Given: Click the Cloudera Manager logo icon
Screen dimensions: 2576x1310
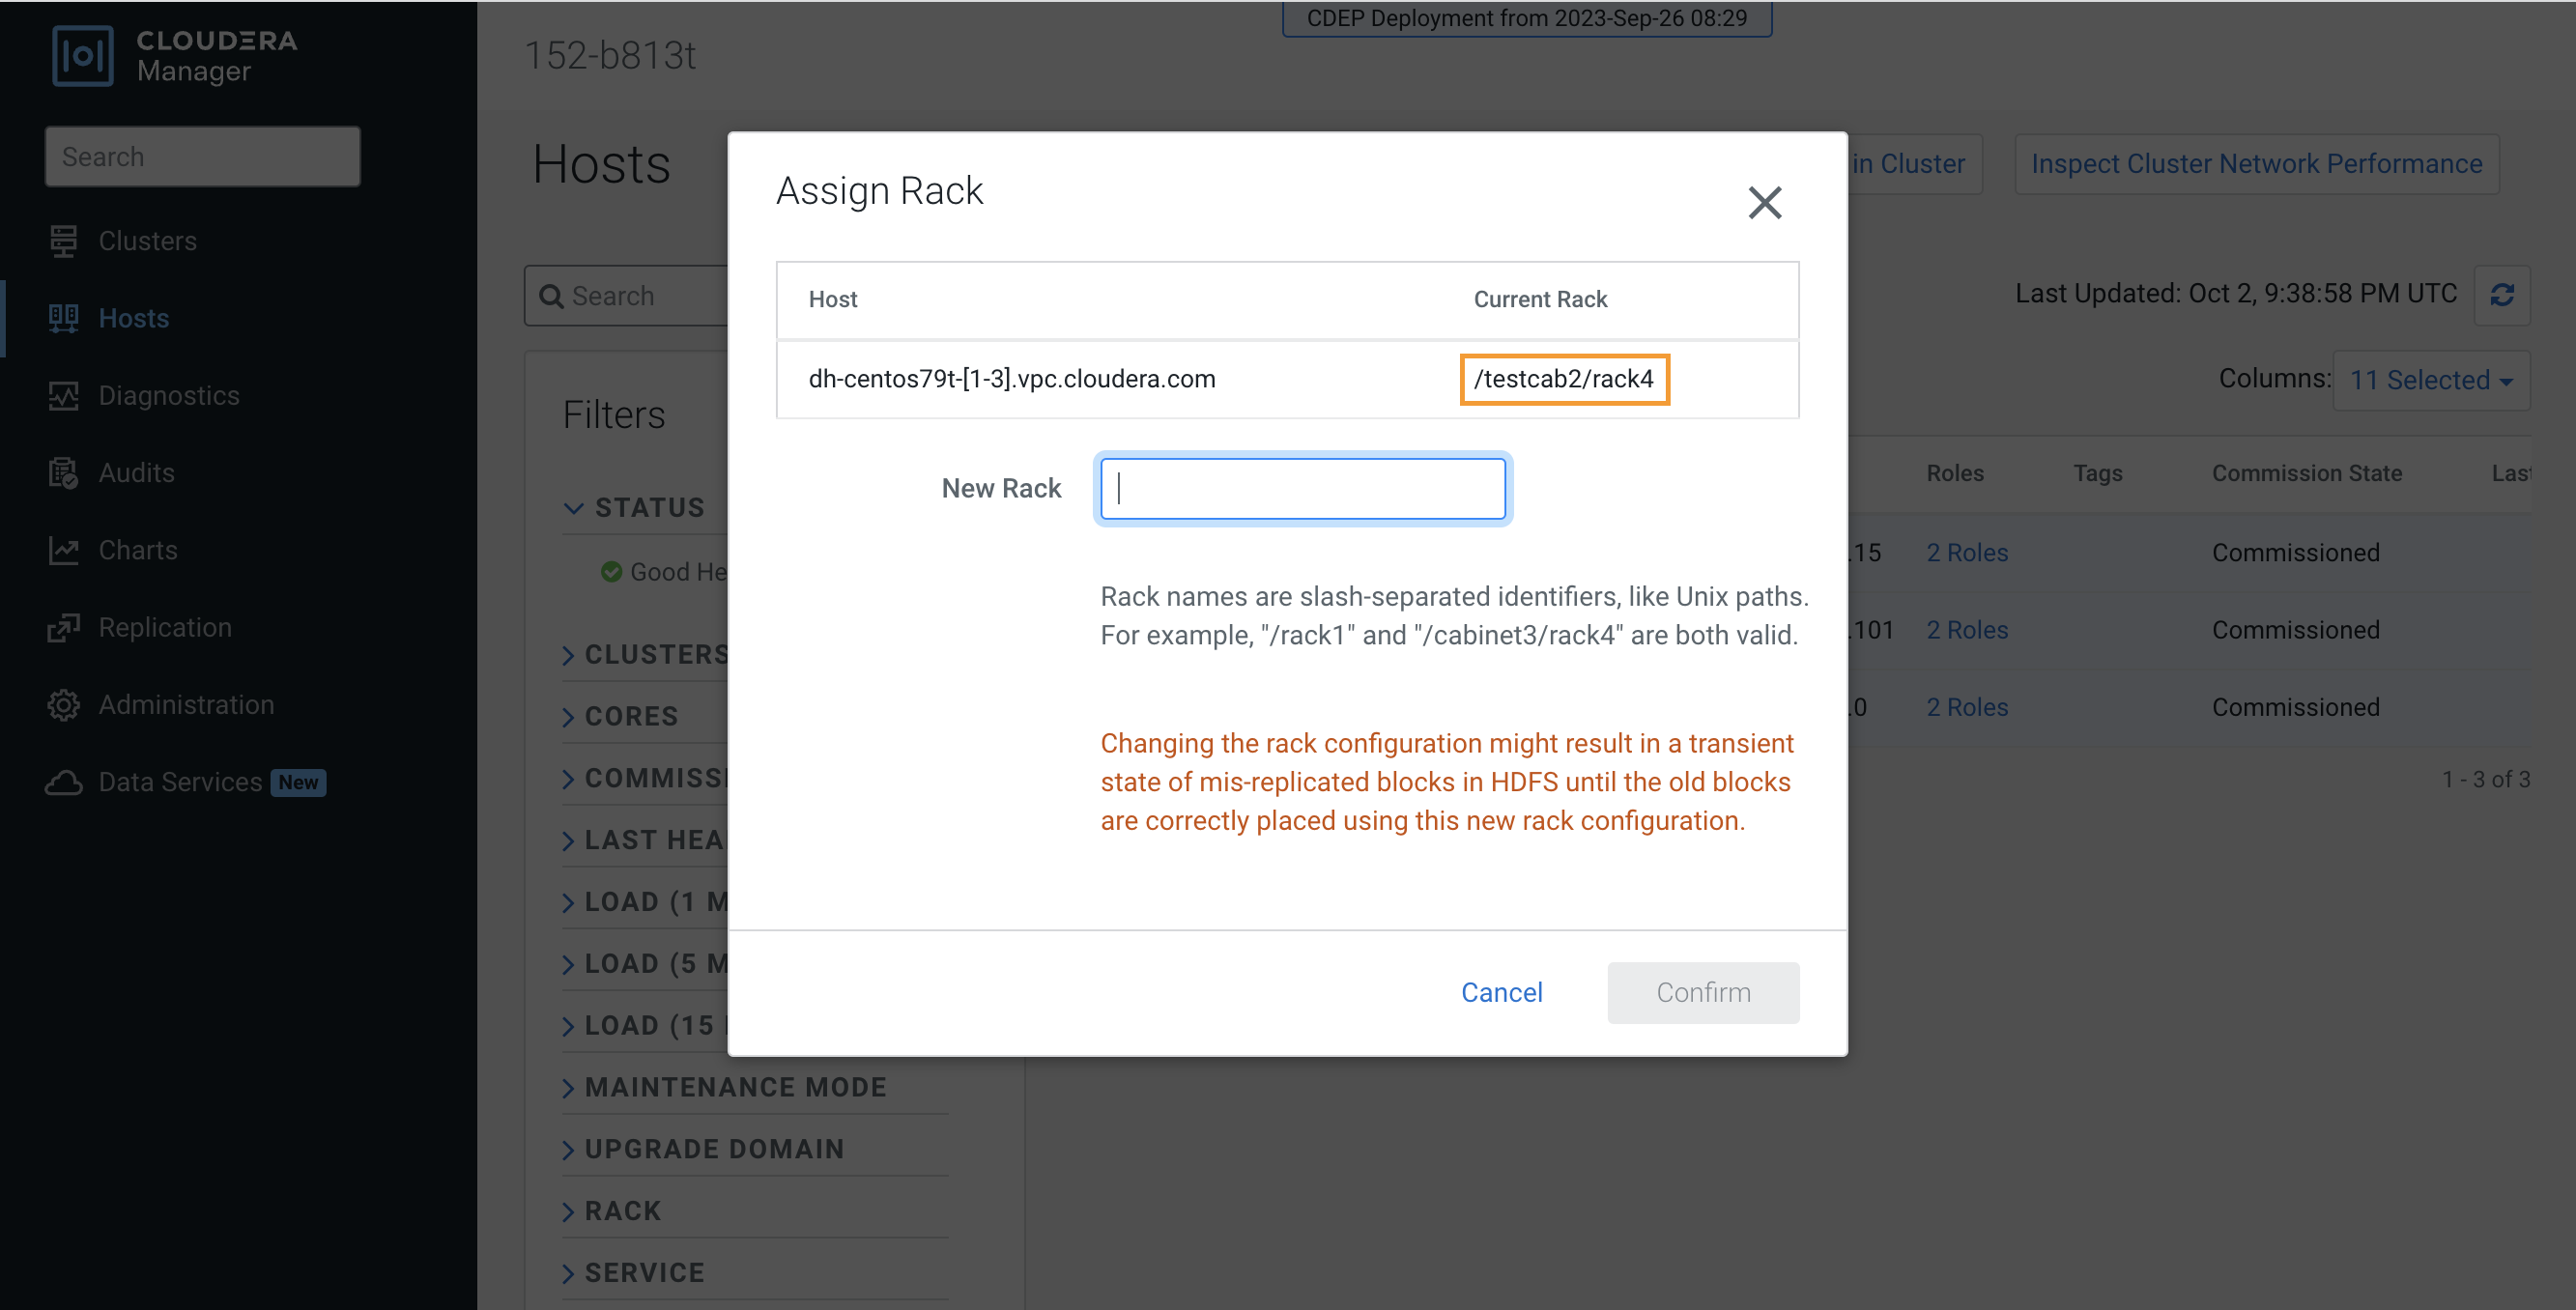Looking at the screenshot, I should pyautogui.click(x=82, y=56).
